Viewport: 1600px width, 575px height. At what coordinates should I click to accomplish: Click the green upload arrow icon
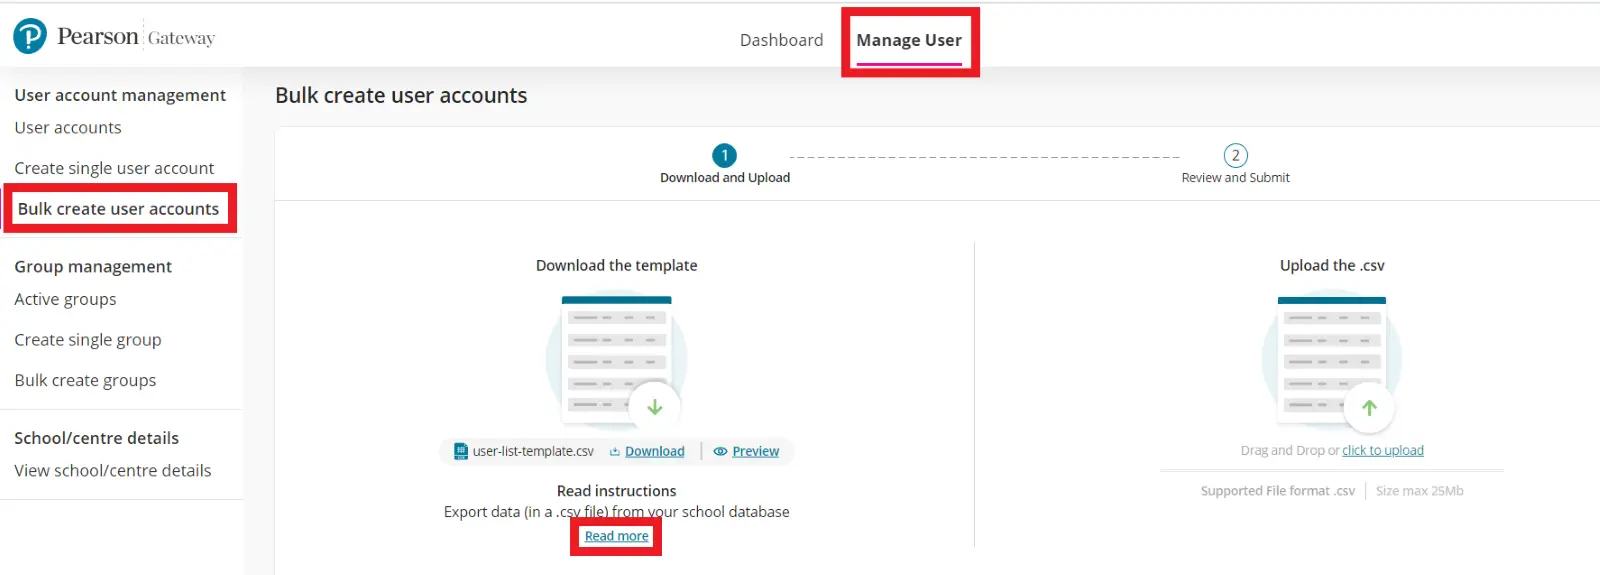(1369, 407)
